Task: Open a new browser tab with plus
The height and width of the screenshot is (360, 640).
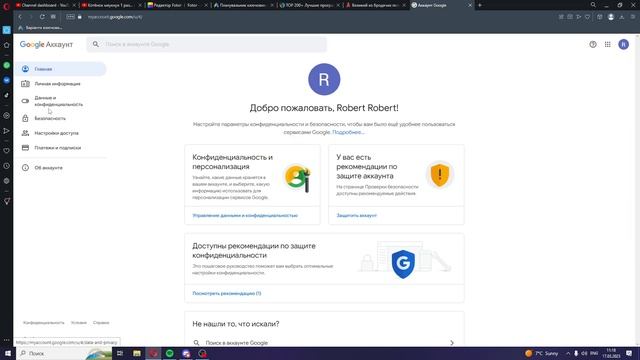Action: (x=480, y=5)
